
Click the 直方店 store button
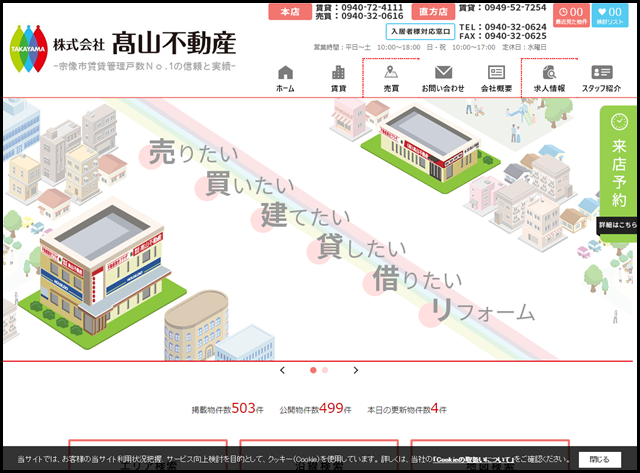433,12
